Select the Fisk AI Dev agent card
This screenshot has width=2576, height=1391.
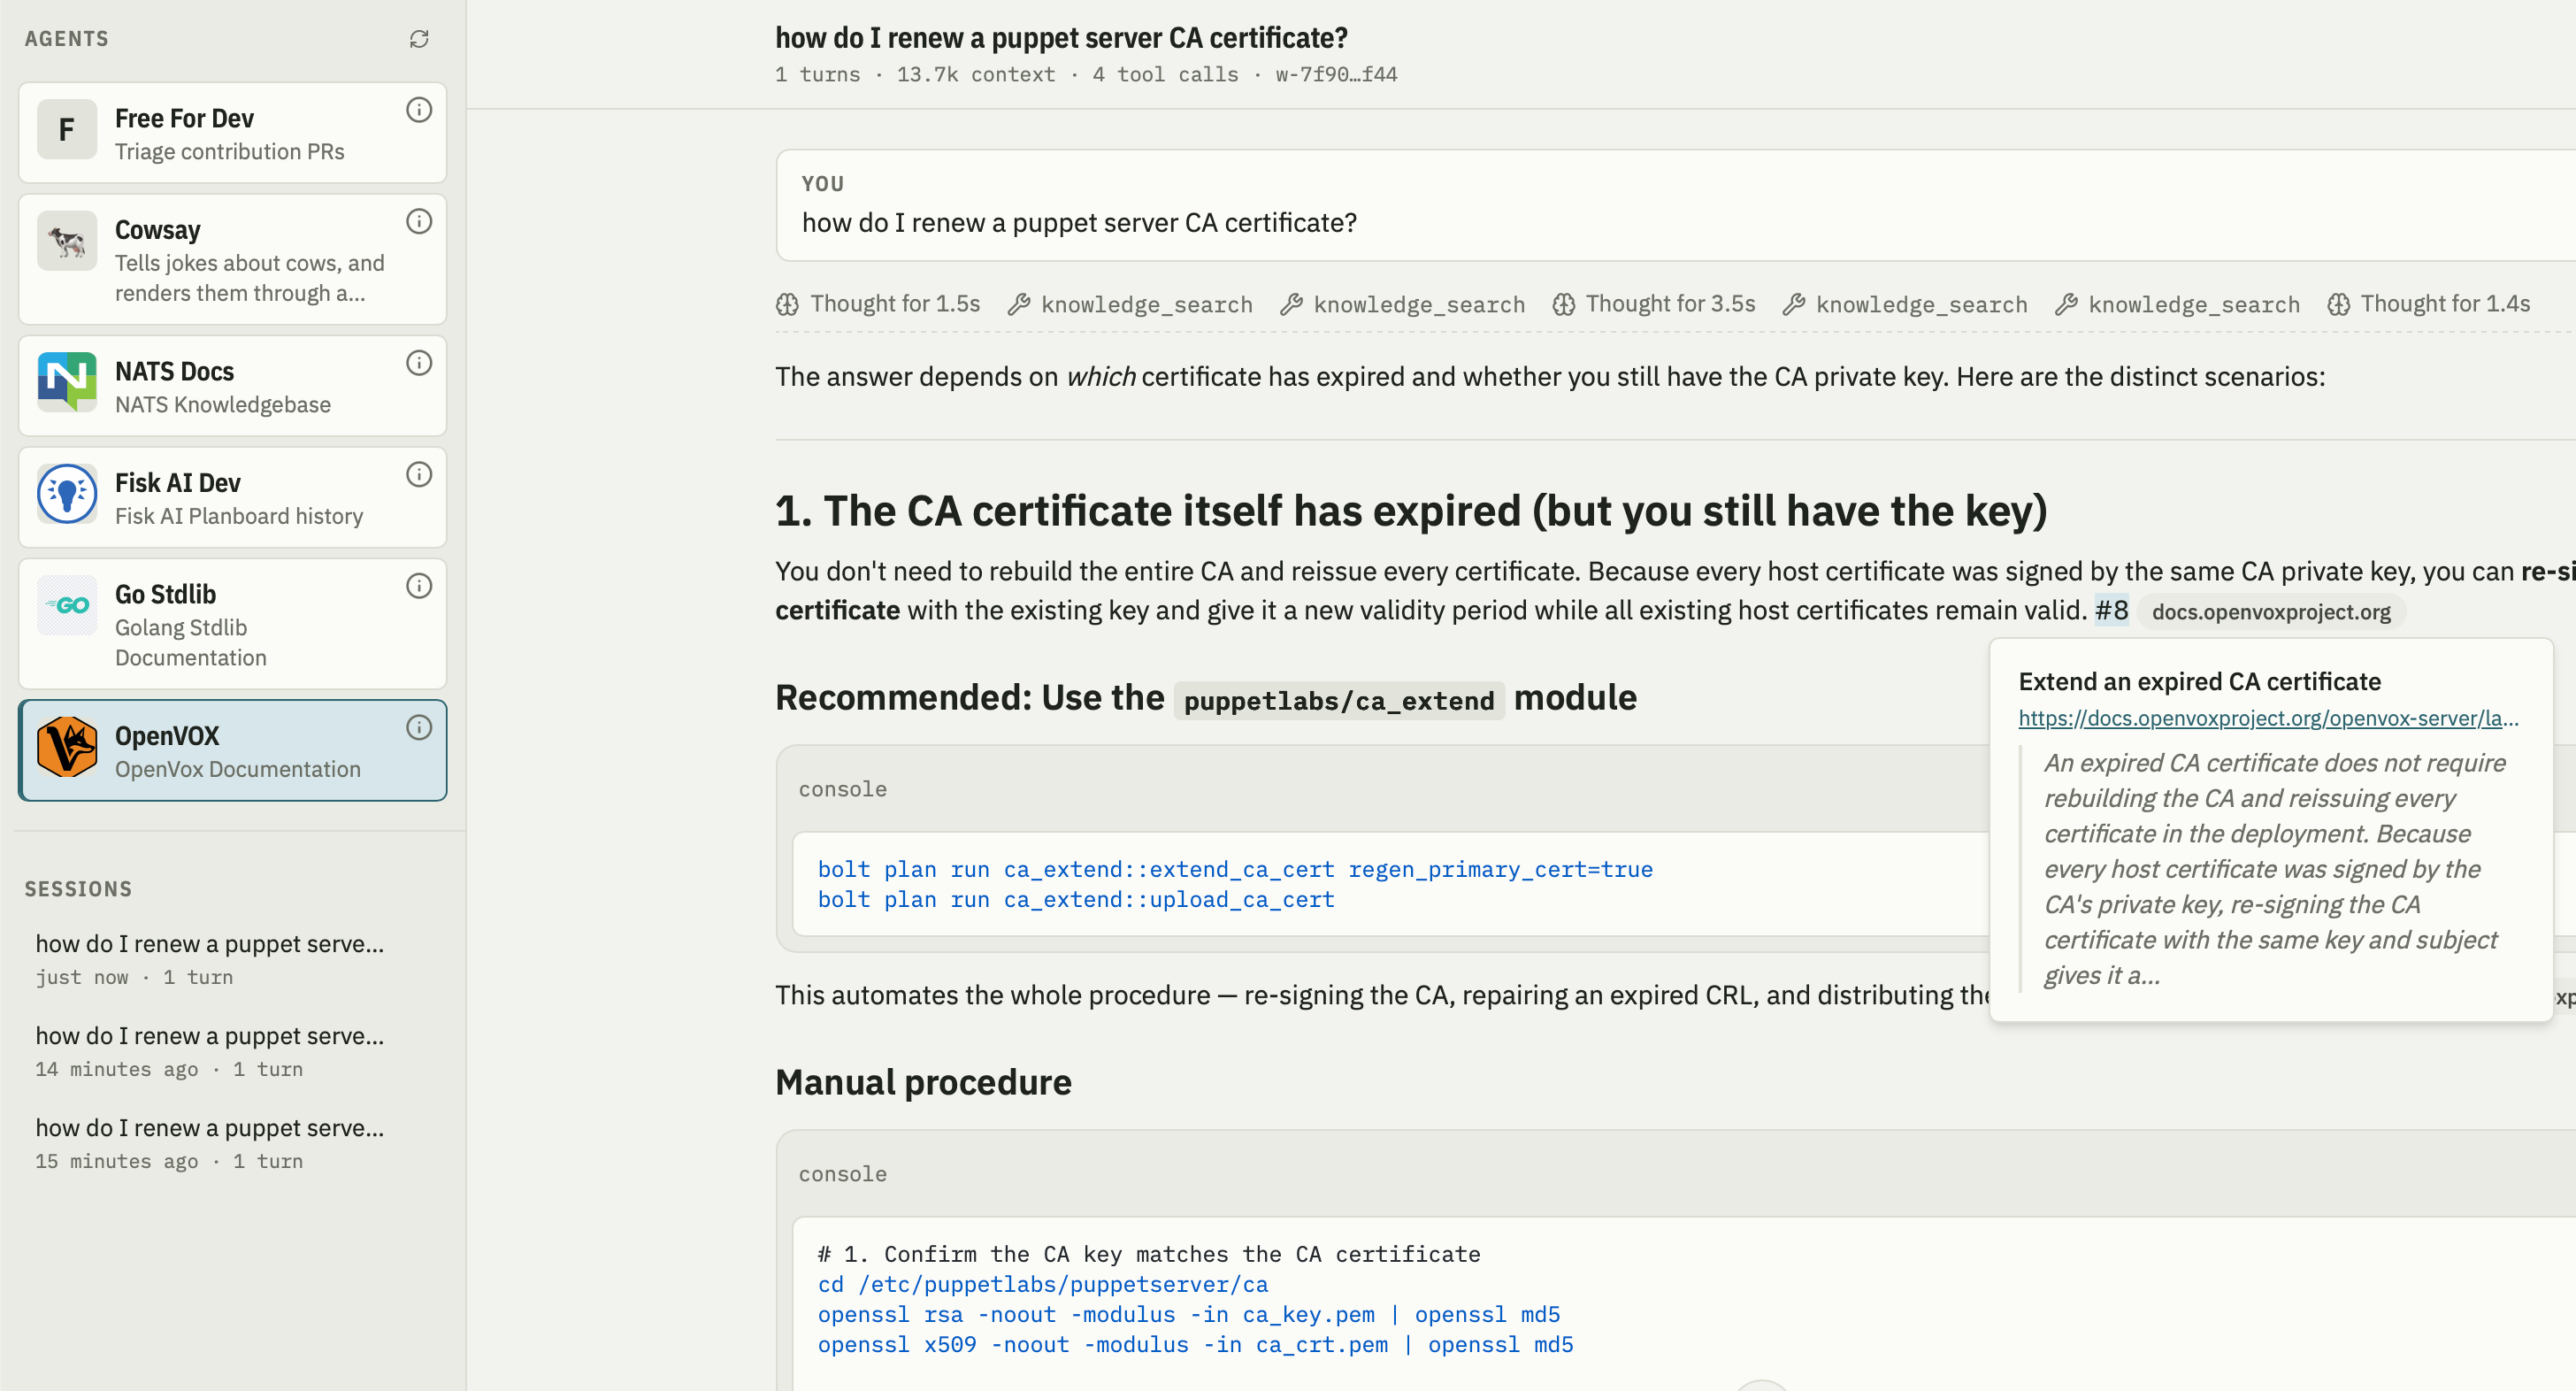[232, 497]
